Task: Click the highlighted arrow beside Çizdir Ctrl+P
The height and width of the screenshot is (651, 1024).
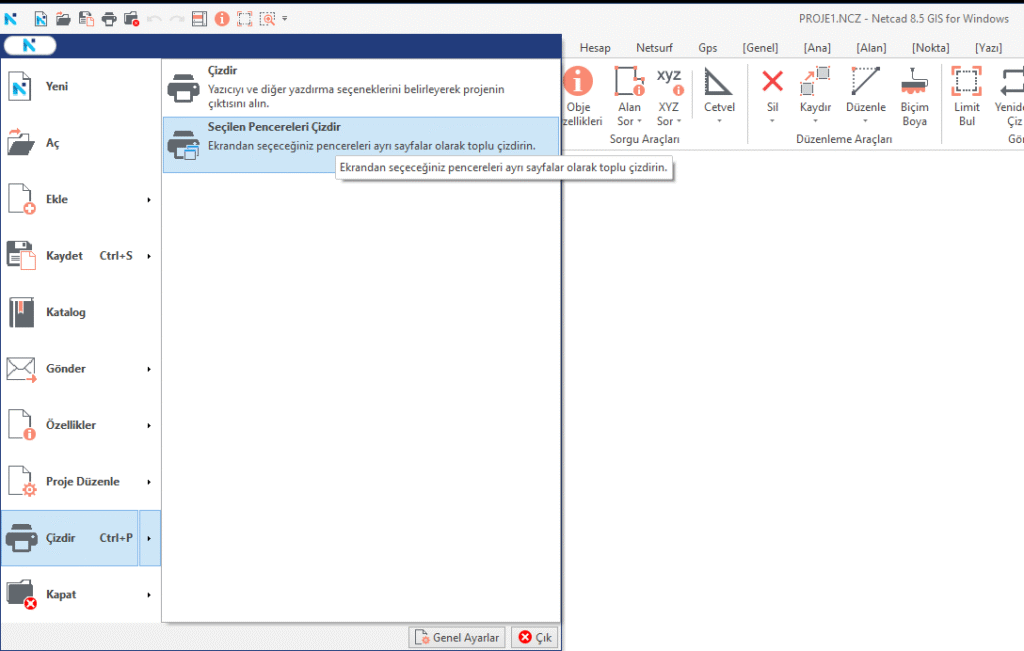Action: click(150, 538)
